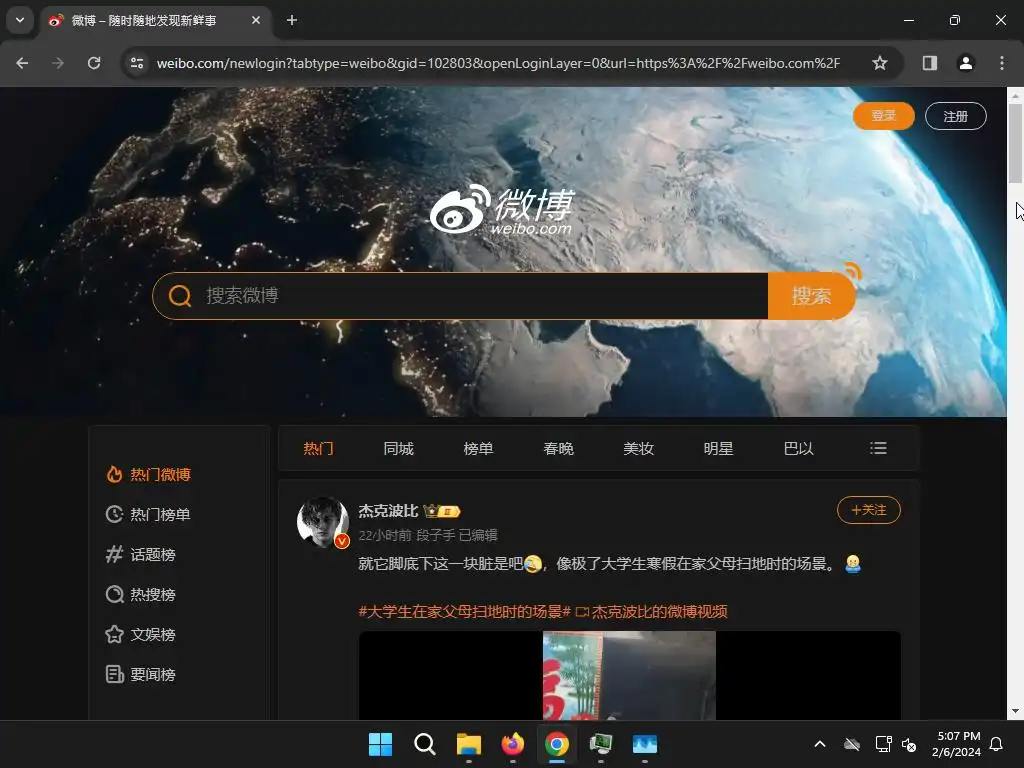Viewport: 1024px width, 768px height.
Task: Show hidden system tray icons
Action: [820, 744]
